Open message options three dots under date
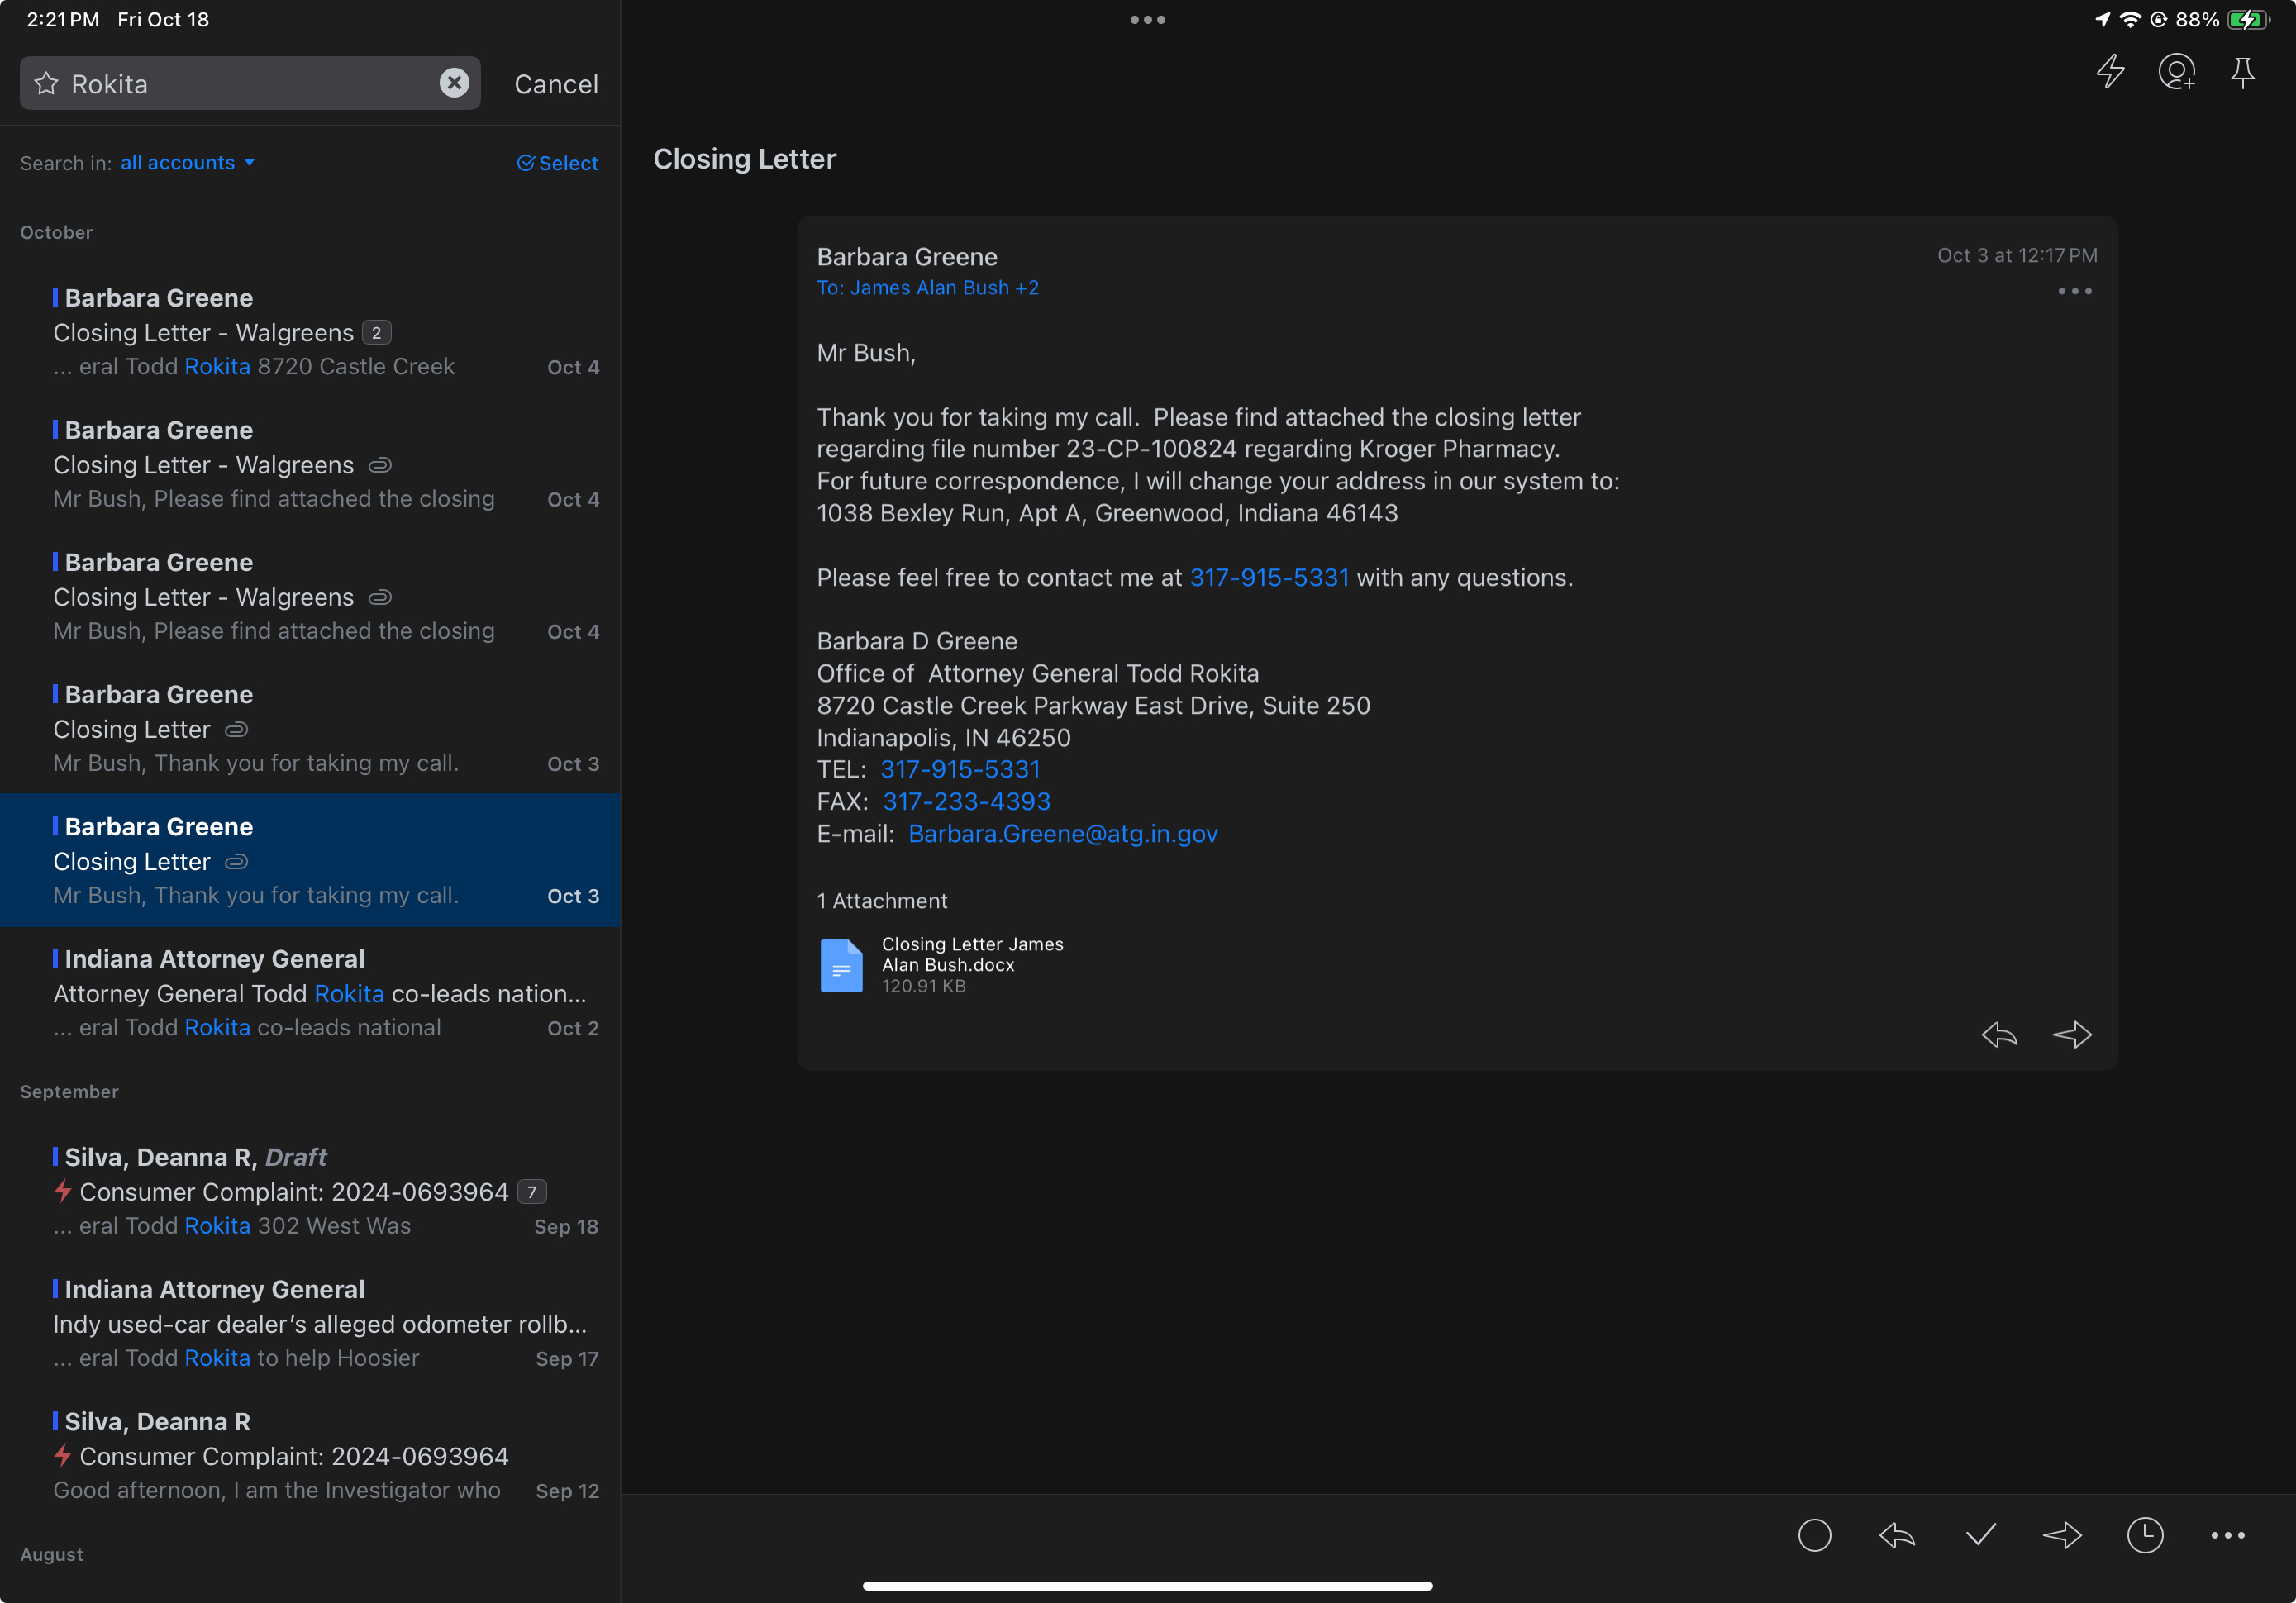Image resolution: width=2296 pixels, height=1603 pixels. (x=2074, y=291)
